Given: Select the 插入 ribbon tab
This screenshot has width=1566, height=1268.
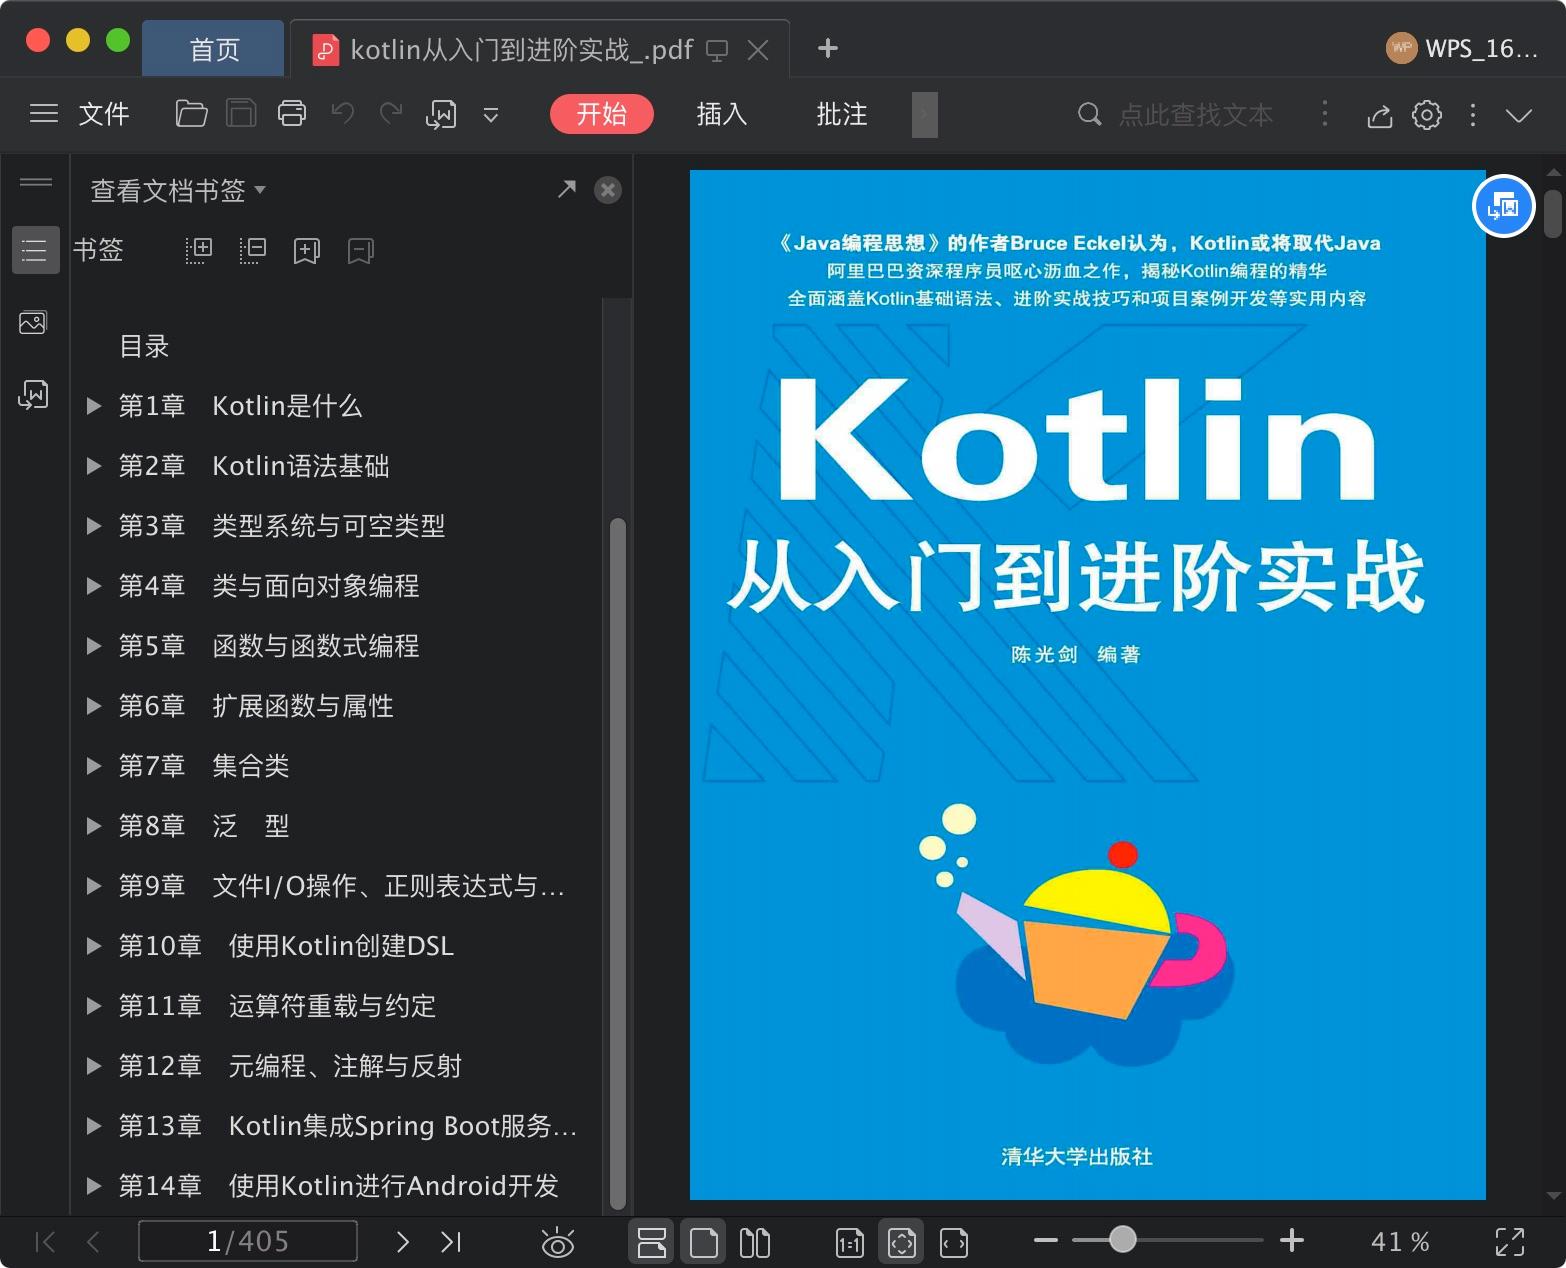Looking at the screenshot, I should [x=722, y=114].
